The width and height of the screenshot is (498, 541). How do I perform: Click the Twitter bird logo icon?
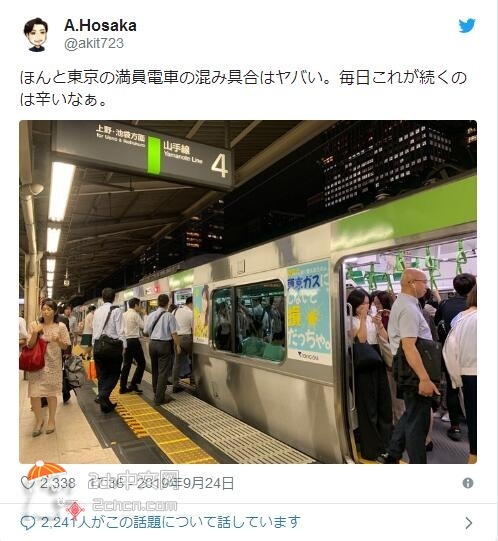tap(467, 26)
